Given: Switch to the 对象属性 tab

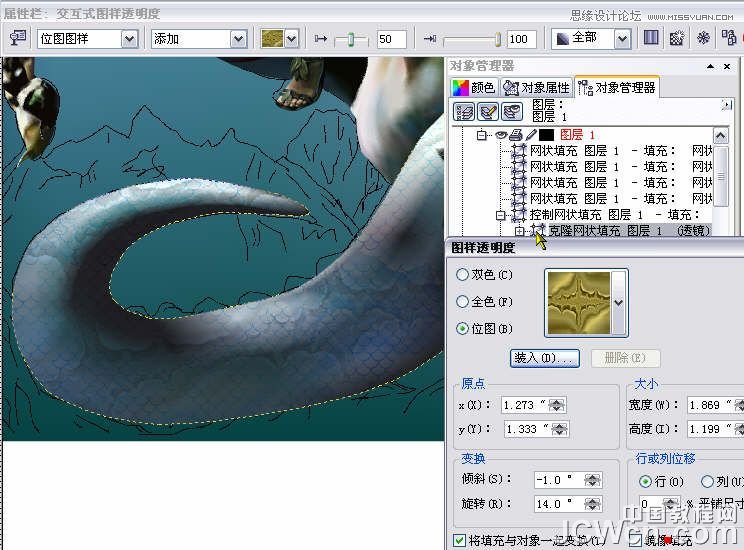Looking at the screenshot, I should 536,87.
